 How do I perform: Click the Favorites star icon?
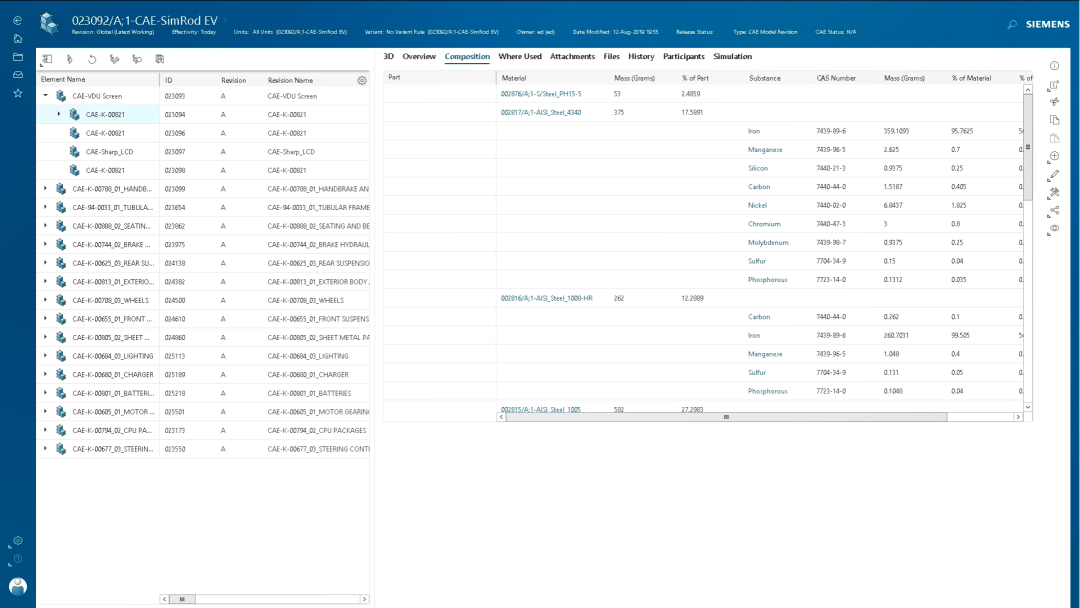coord(18,93)
